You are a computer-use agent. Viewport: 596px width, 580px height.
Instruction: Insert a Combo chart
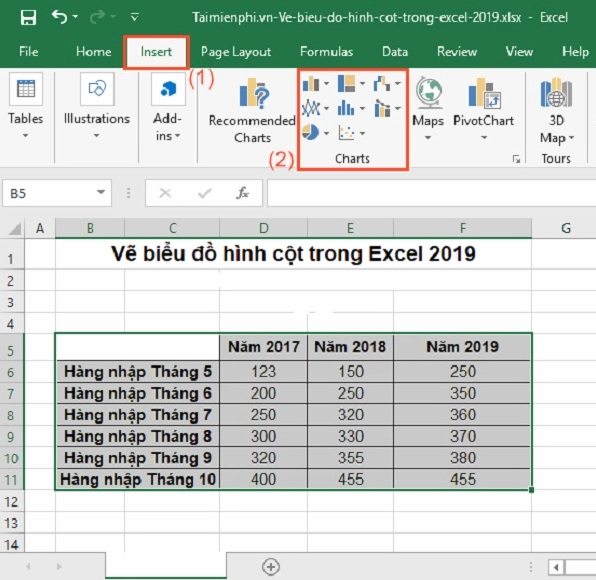click(382, 108)
